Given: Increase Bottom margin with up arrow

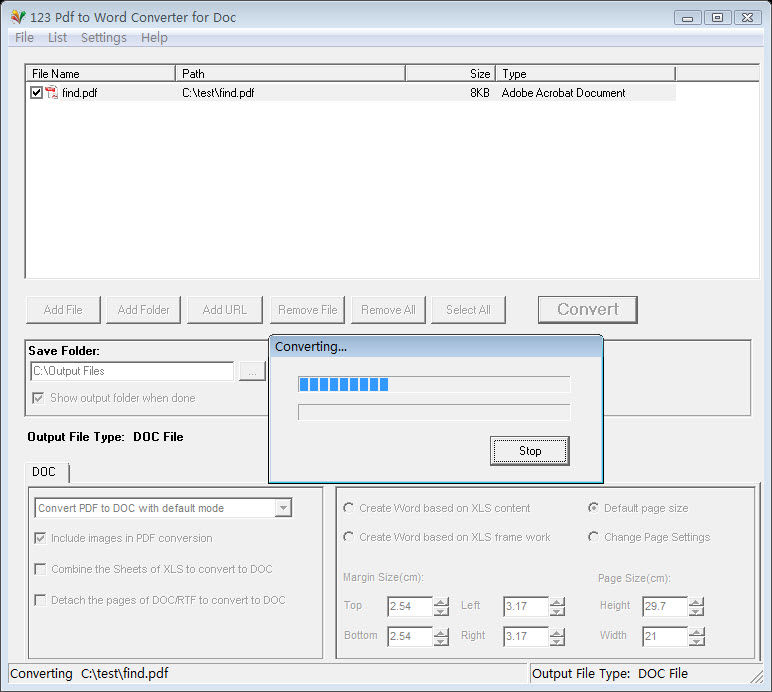Looking at the screenshot, I should [x=442, y=631].
